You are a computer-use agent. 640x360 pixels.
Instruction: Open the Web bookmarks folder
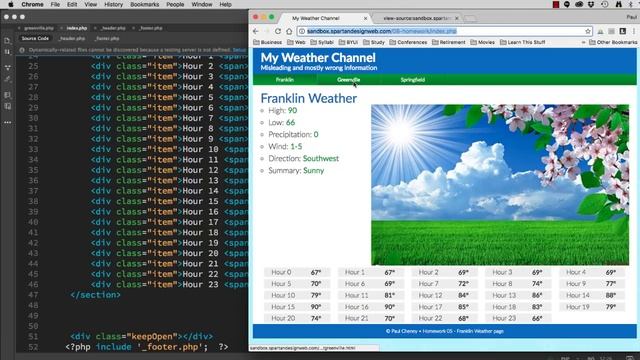(296, 42)
